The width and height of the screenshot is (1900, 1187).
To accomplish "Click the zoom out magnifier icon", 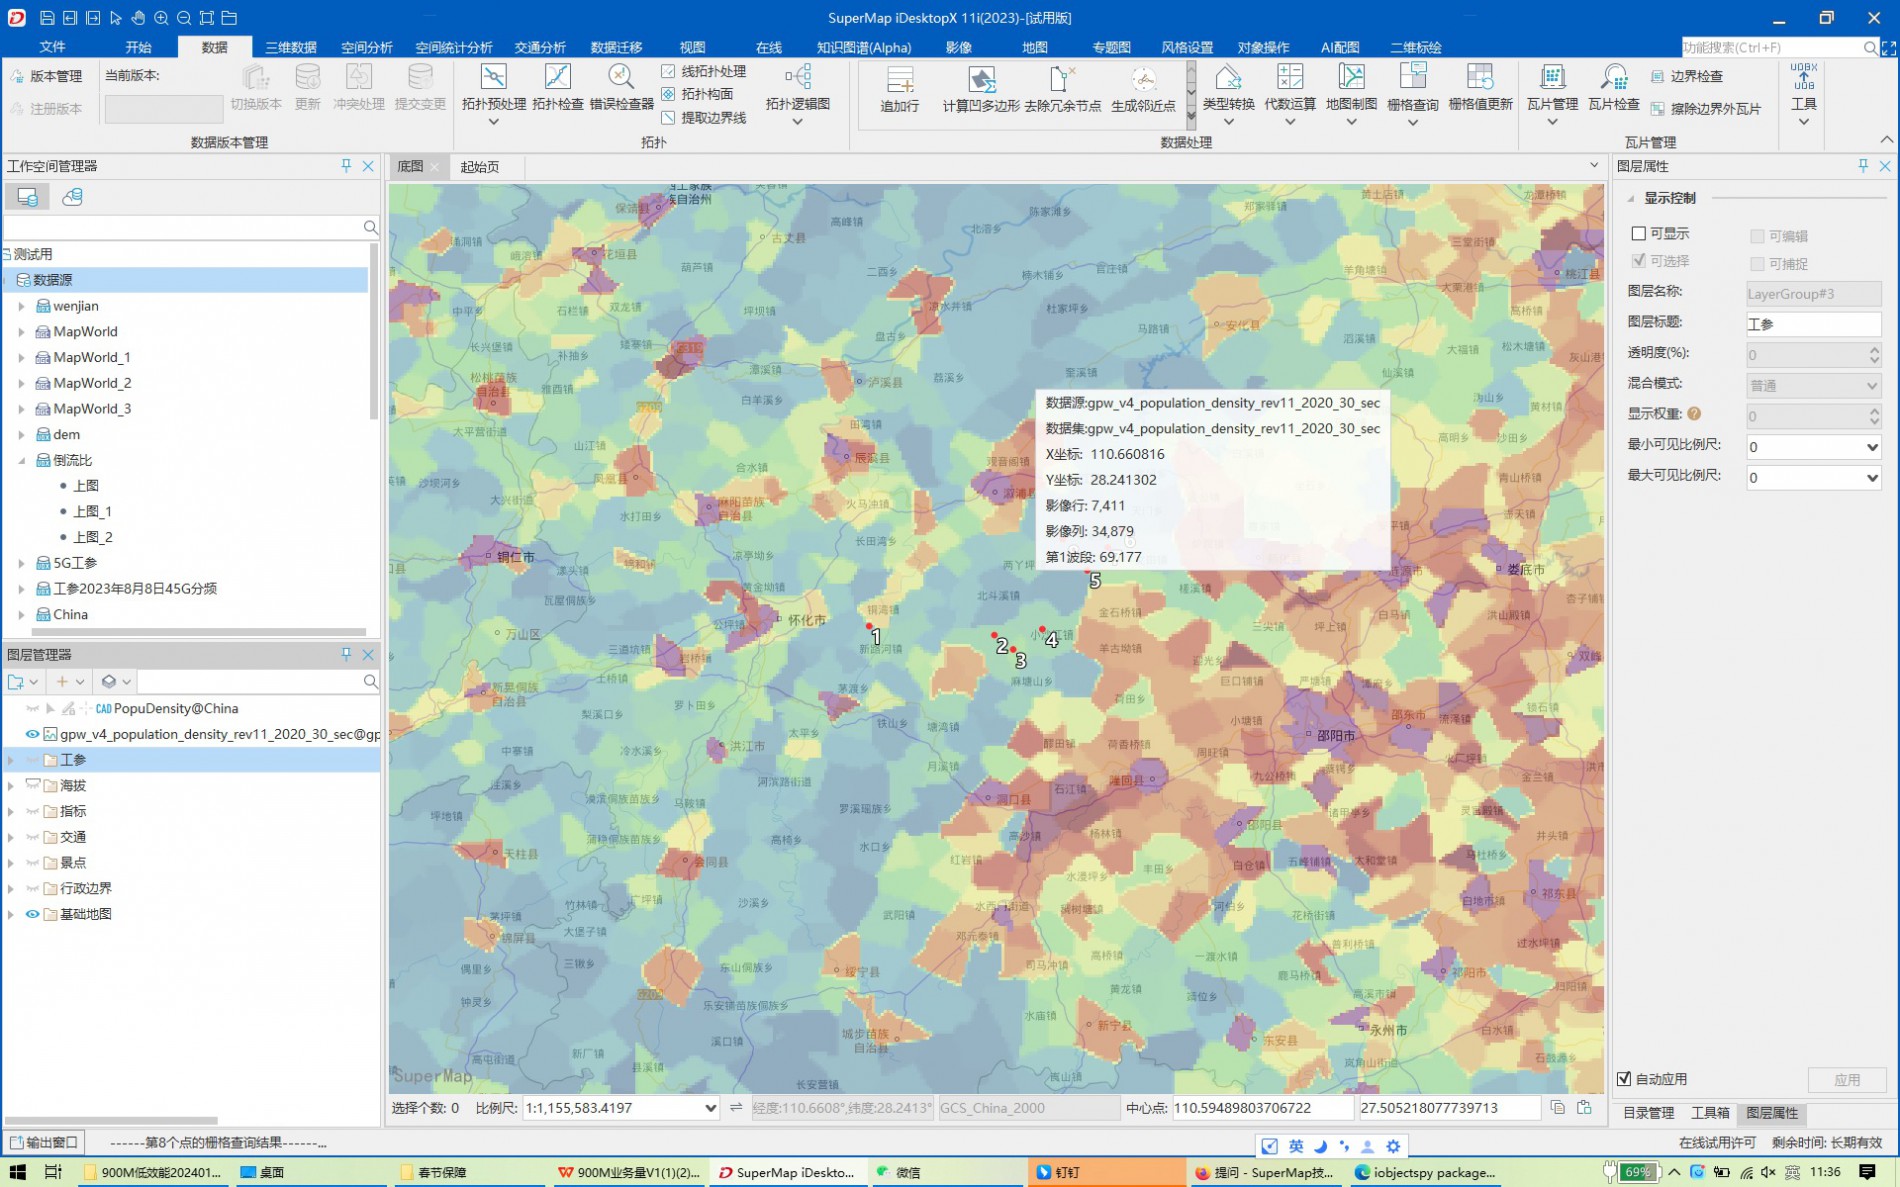I will click(x=184, y=18).
